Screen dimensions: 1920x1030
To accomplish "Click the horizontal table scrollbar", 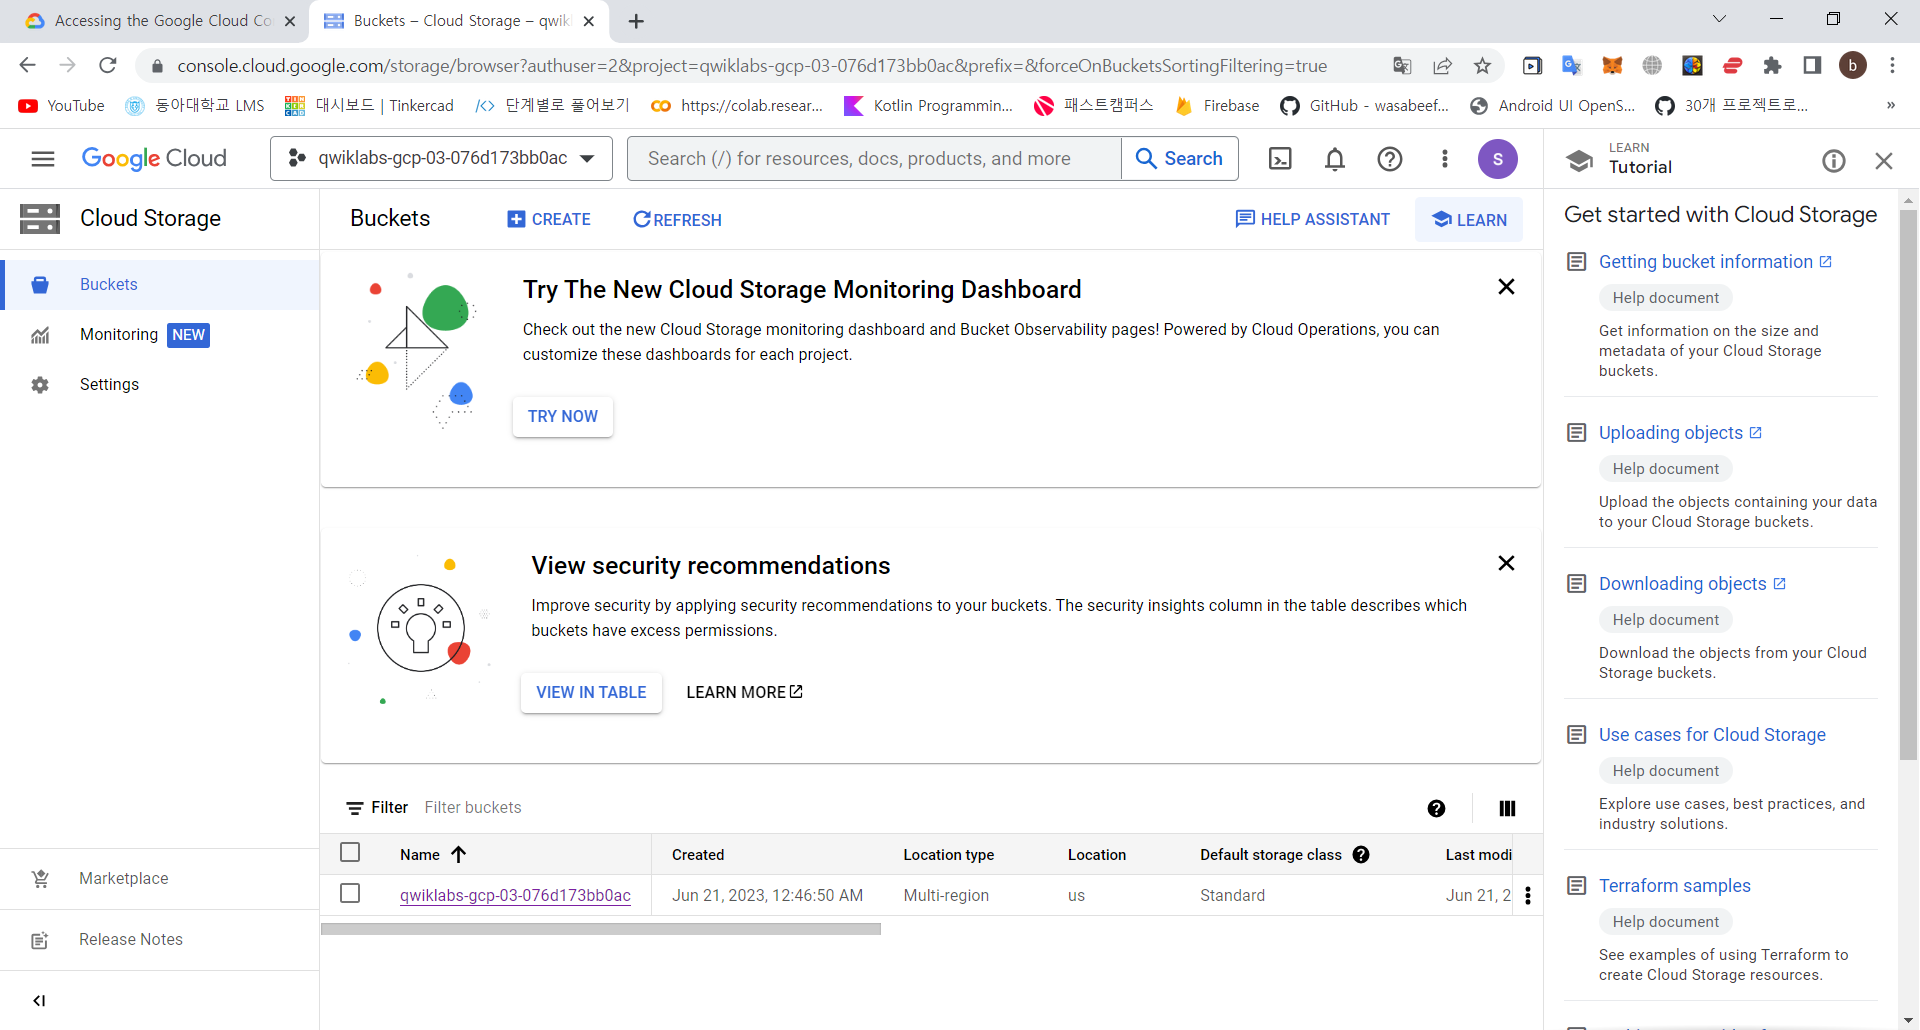I will (600, 929).
